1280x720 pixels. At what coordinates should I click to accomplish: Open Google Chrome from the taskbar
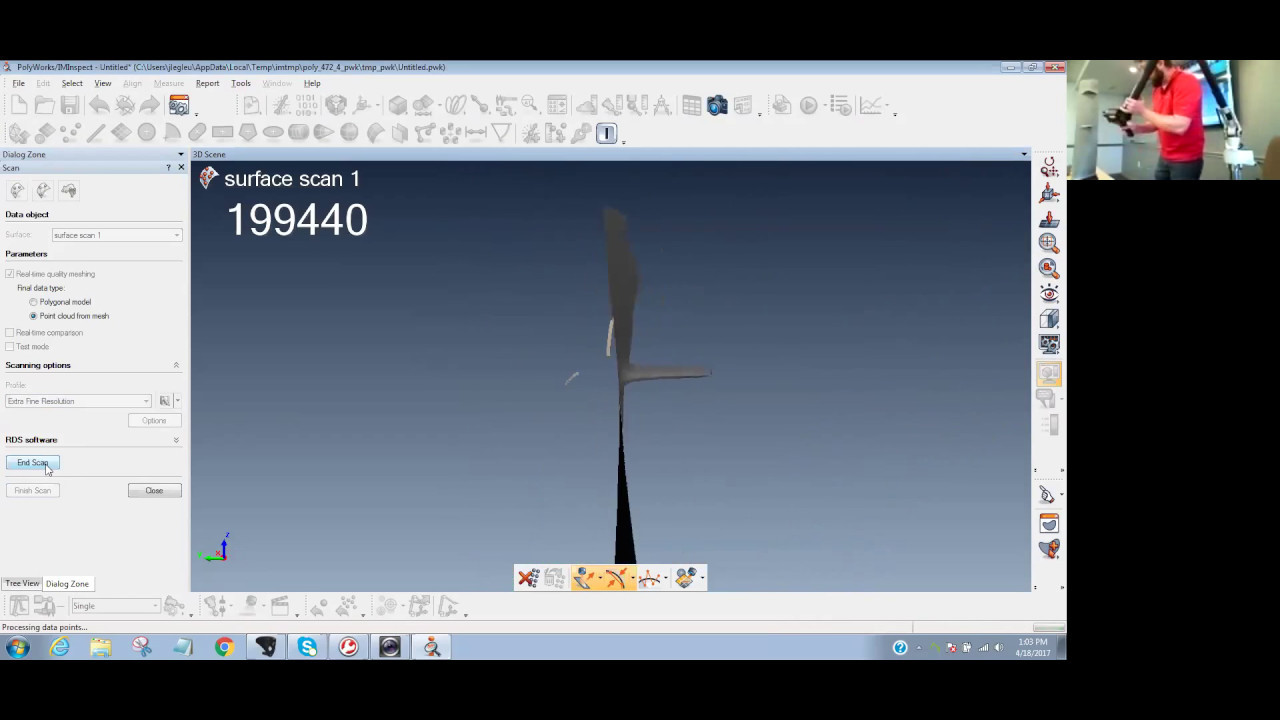[224, 647]
